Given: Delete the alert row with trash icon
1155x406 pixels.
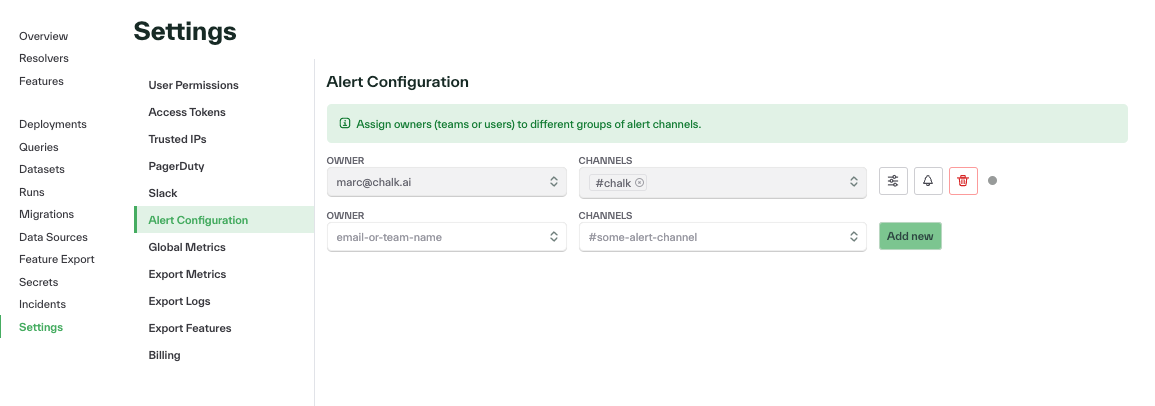Looking at the screenshot, I should [963, 181].
